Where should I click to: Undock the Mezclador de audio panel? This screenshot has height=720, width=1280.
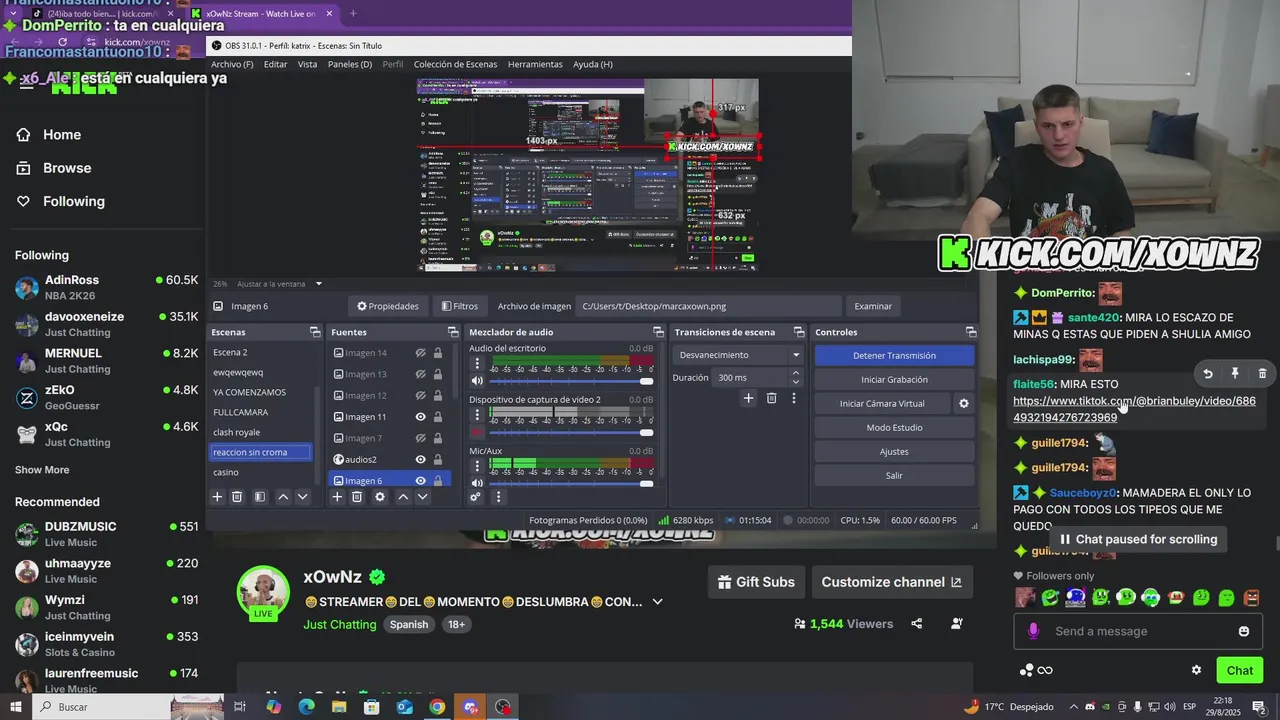[658, 332]
